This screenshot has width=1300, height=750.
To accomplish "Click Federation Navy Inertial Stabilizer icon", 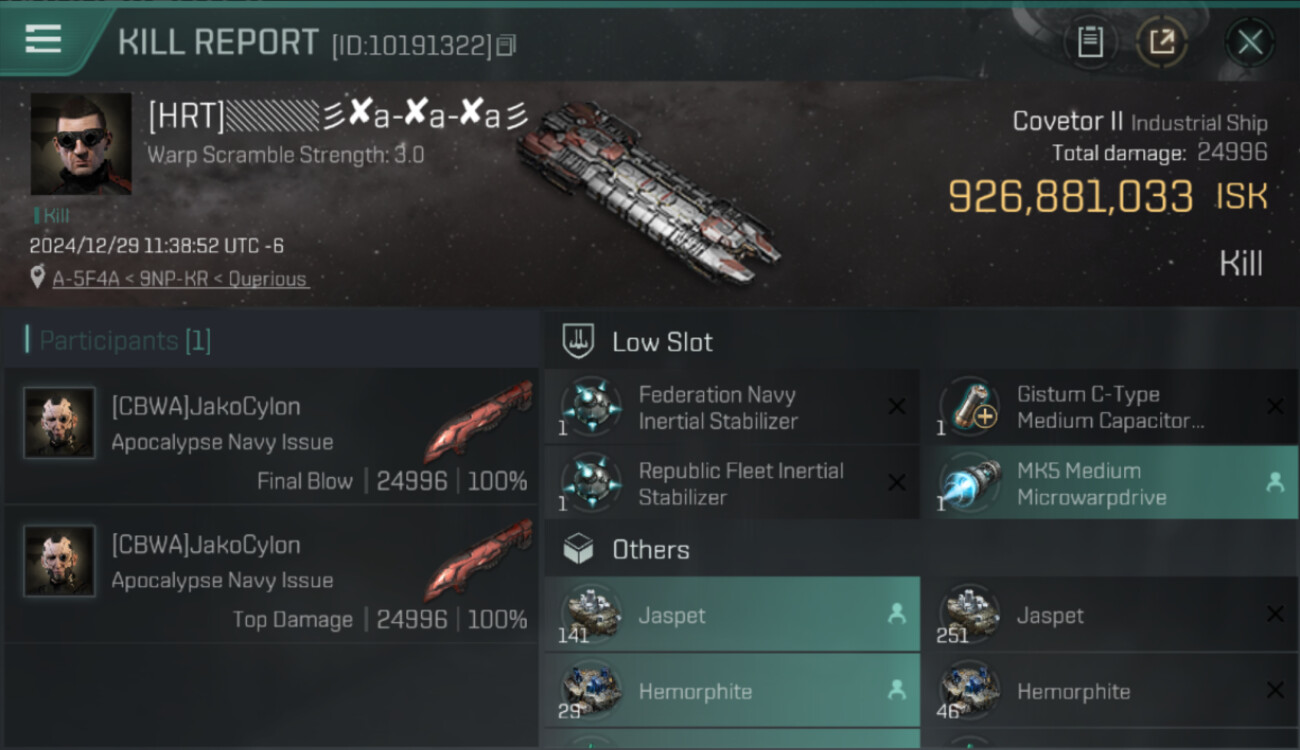I will (x=591, y=407).
